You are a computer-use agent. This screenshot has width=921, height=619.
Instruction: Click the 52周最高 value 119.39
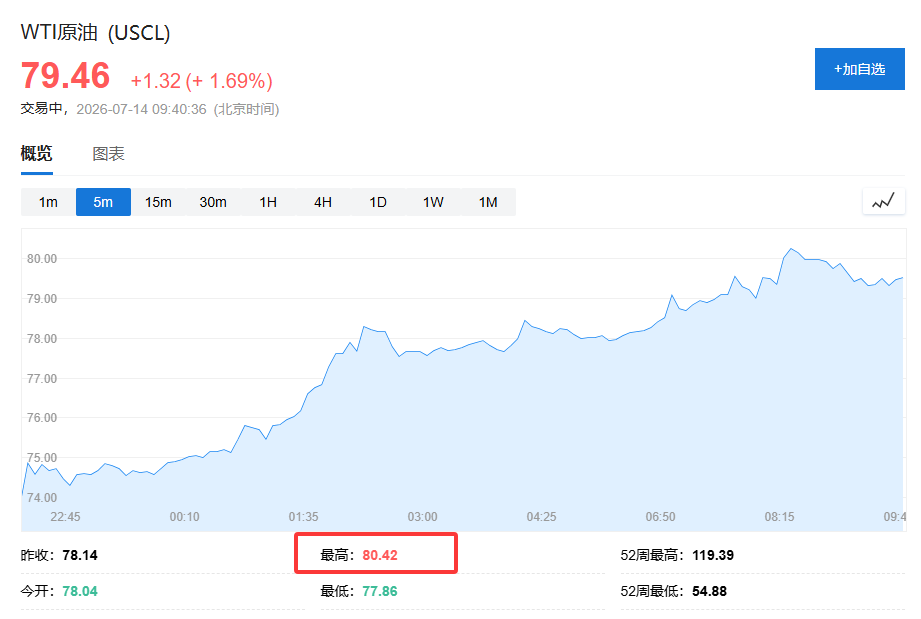(x=712, y=555)
